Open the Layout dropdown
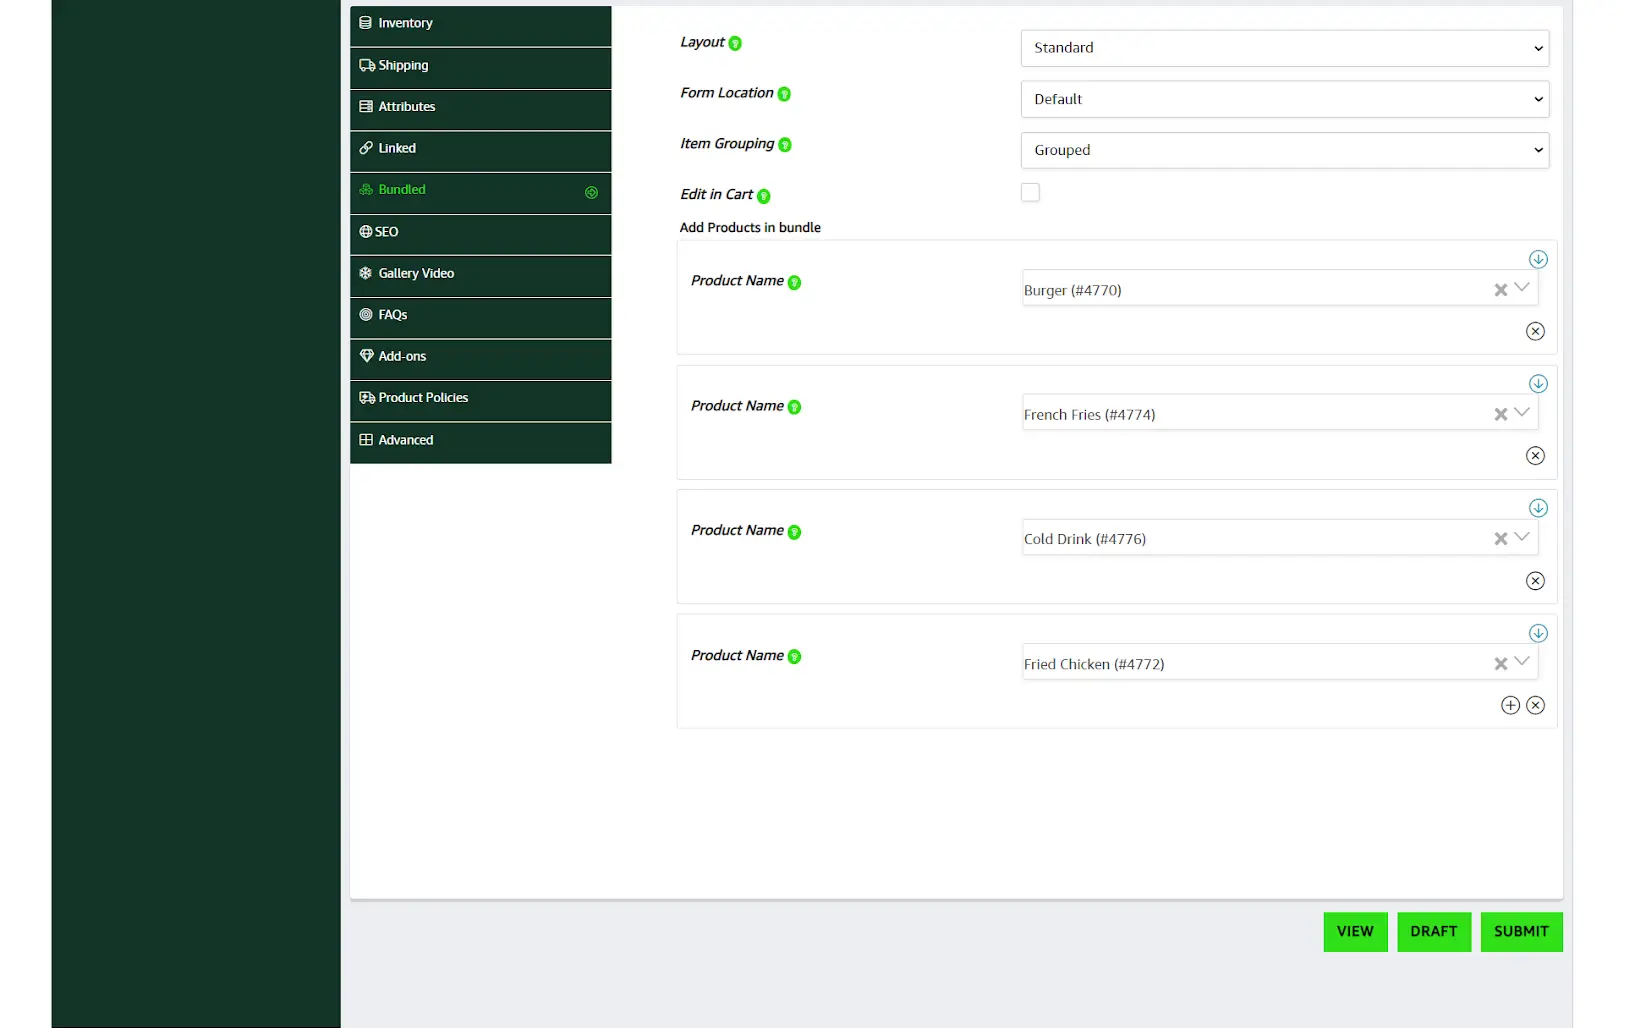This screenshot has width=1625, height=1030. [x=1284, y=48]
